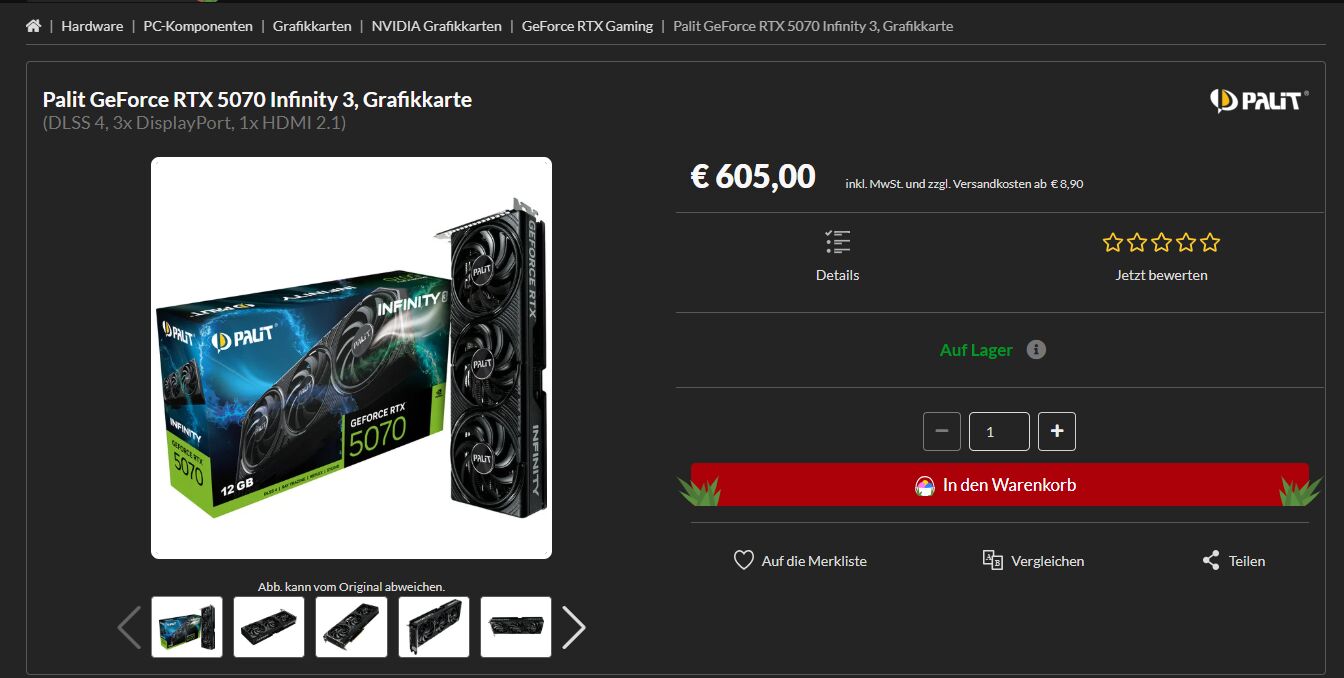Open the Palit brand logo
The height and width of the screenshot is (678, 1344).
(x=1258, y=100)
